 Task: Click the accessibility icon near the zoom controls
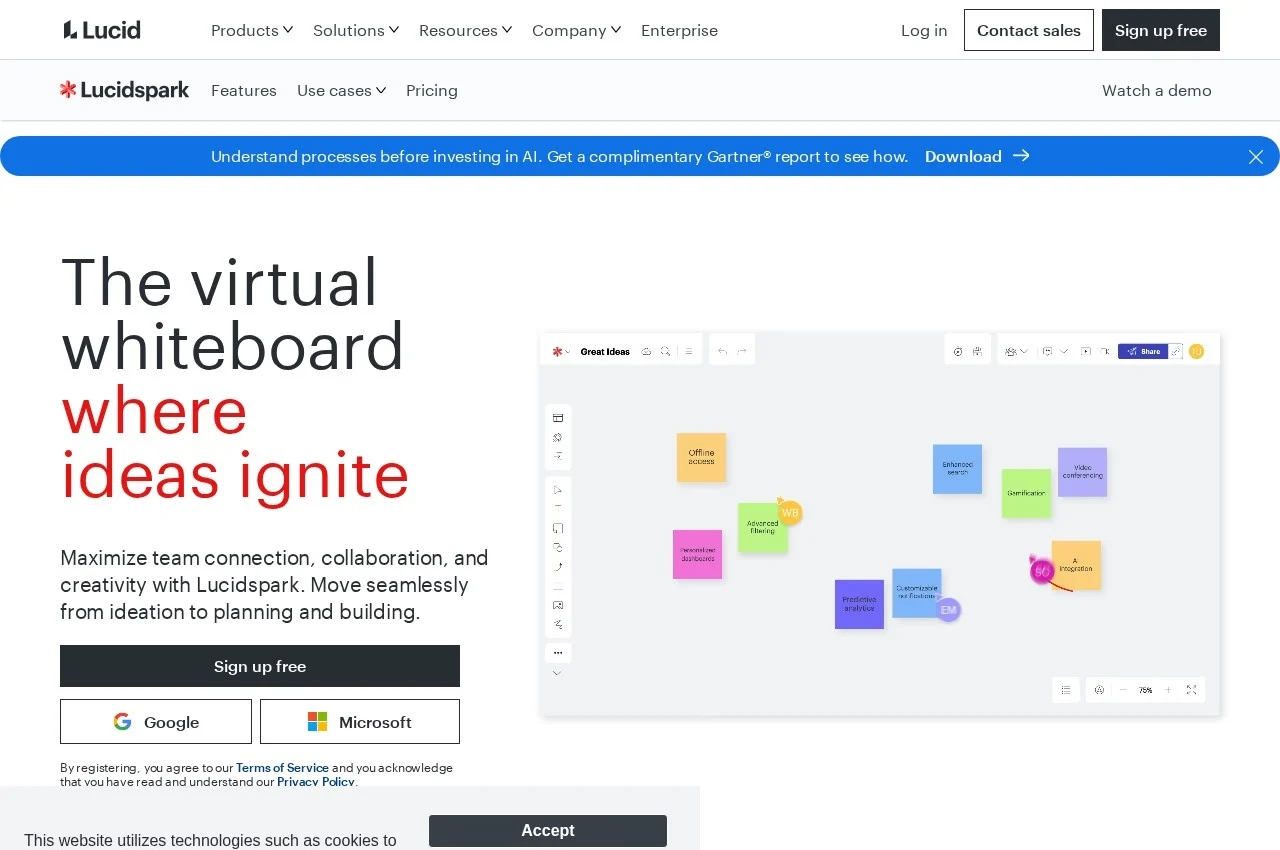1099,690
